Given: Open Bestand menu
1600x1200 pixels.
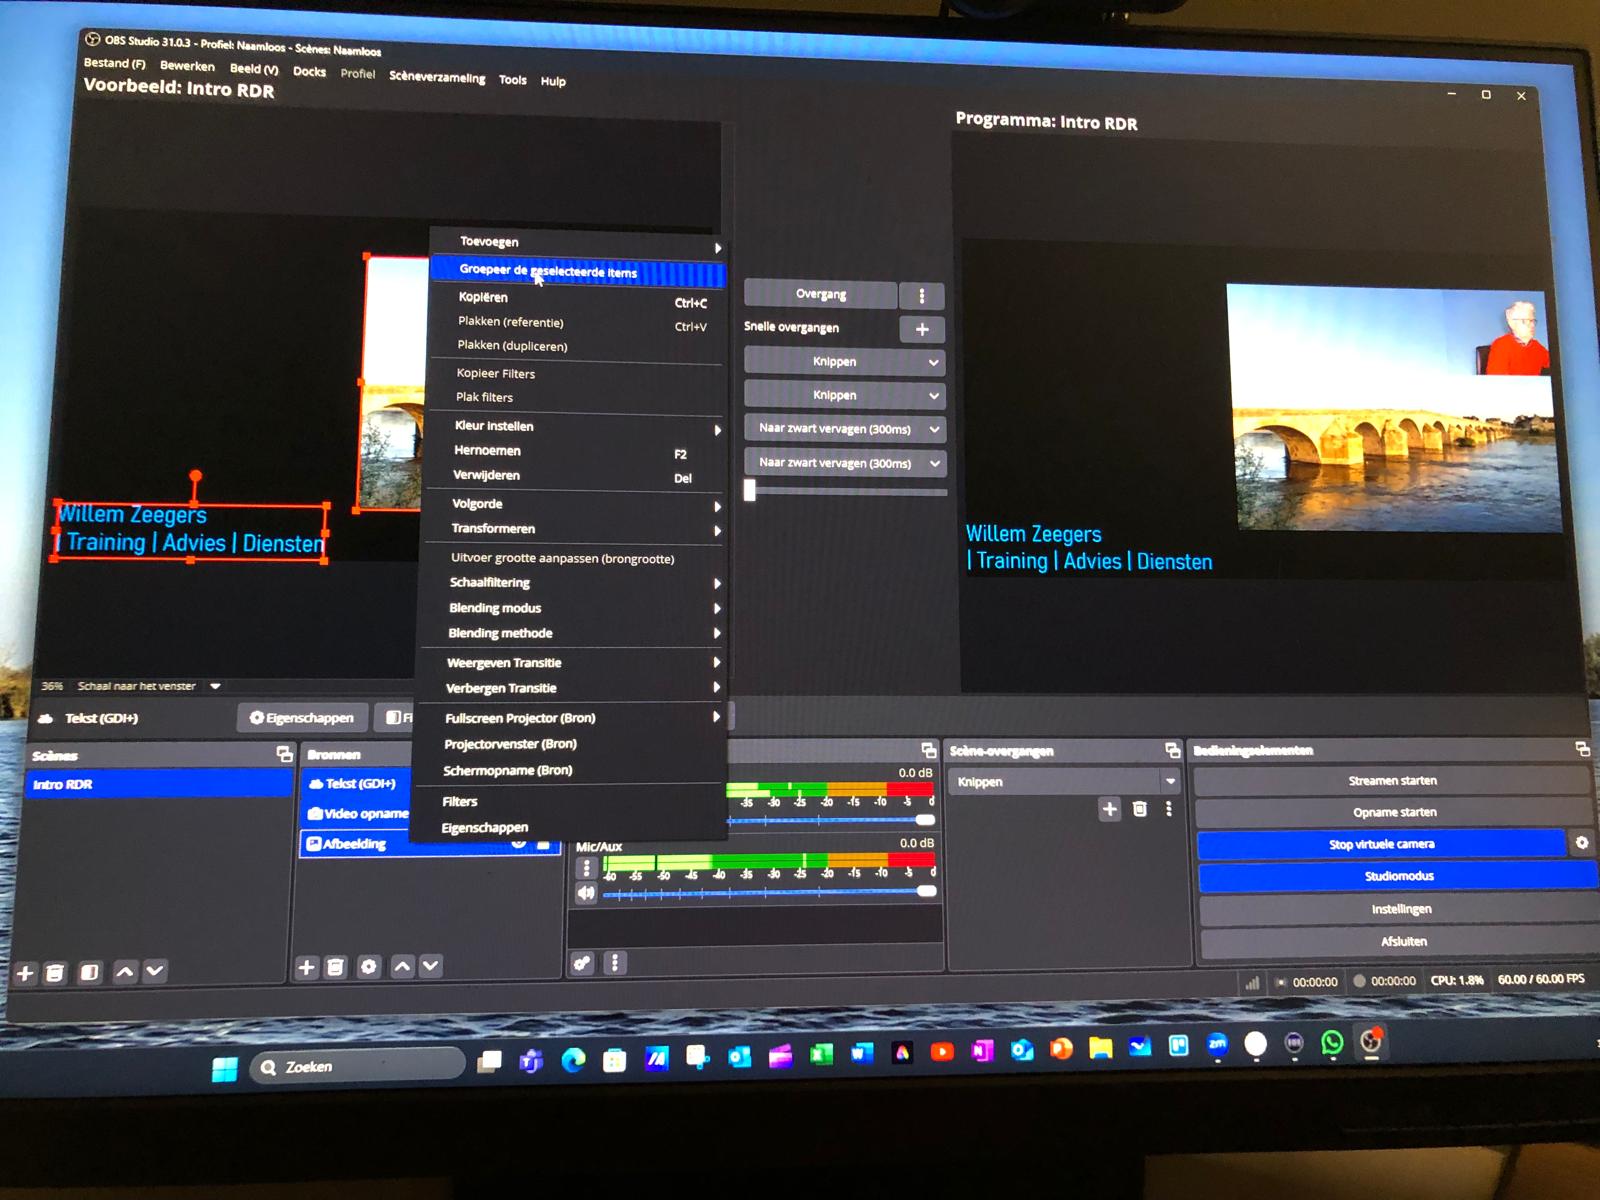Looking at the screenshot, I should click(x=114, y=63).
